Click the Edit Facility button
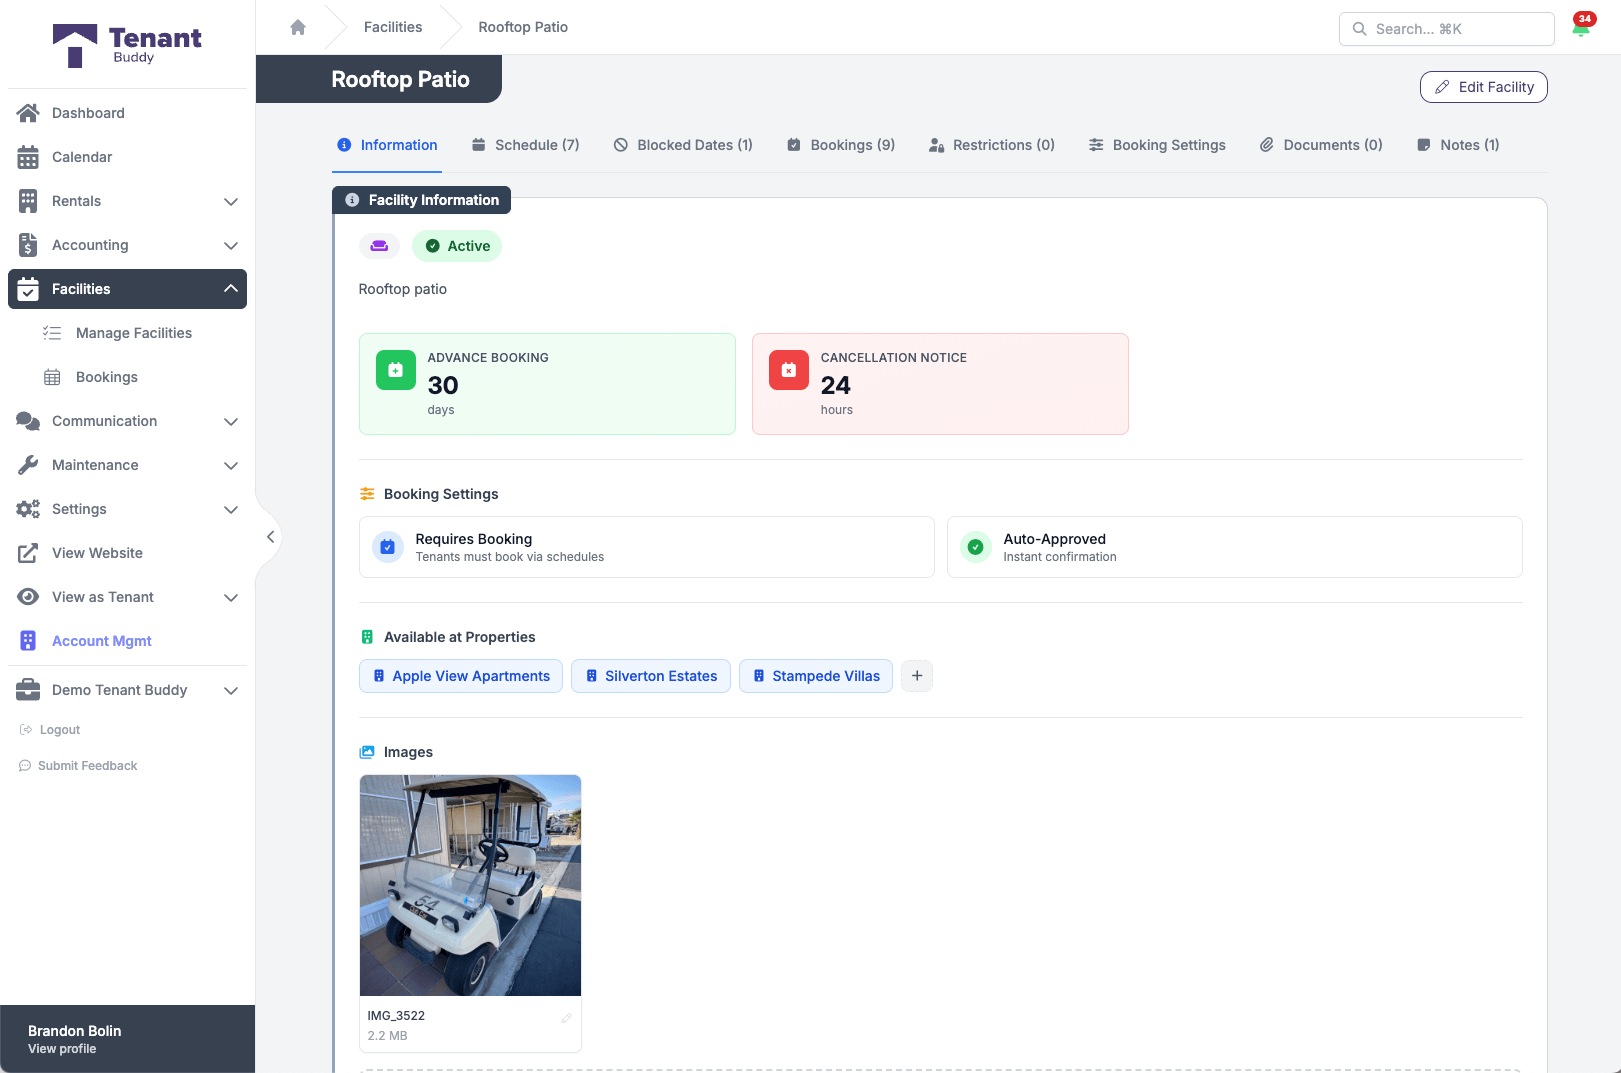Viewport: 1621px width, 1073px height. point(1484,87)
